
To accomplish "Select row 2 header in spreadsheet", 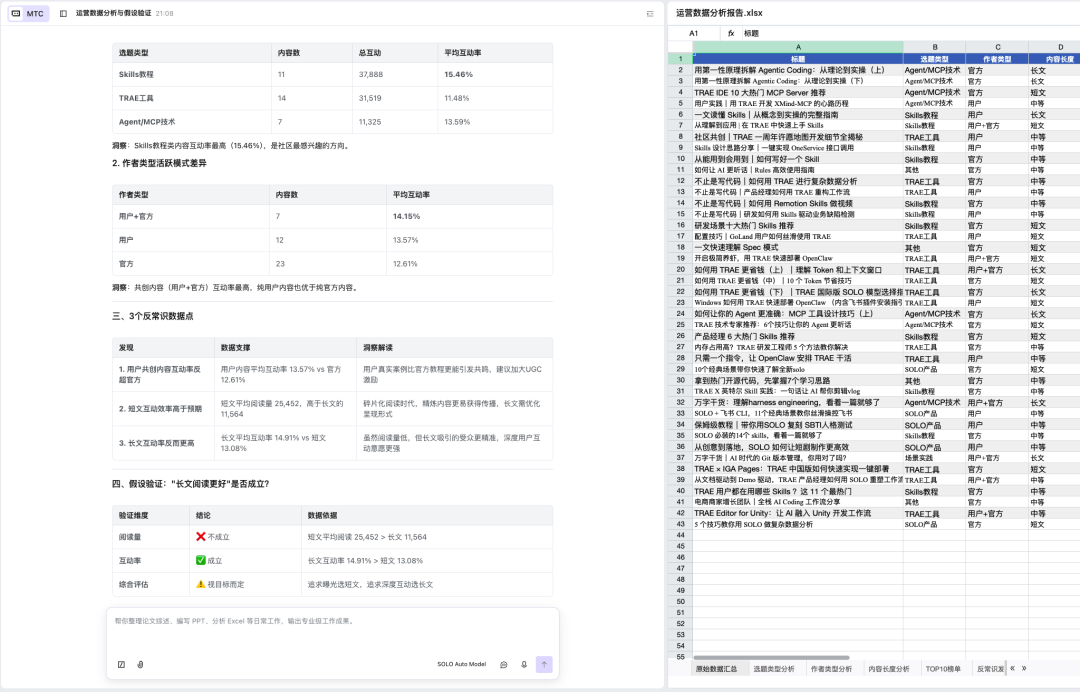I will pos(681,70).
